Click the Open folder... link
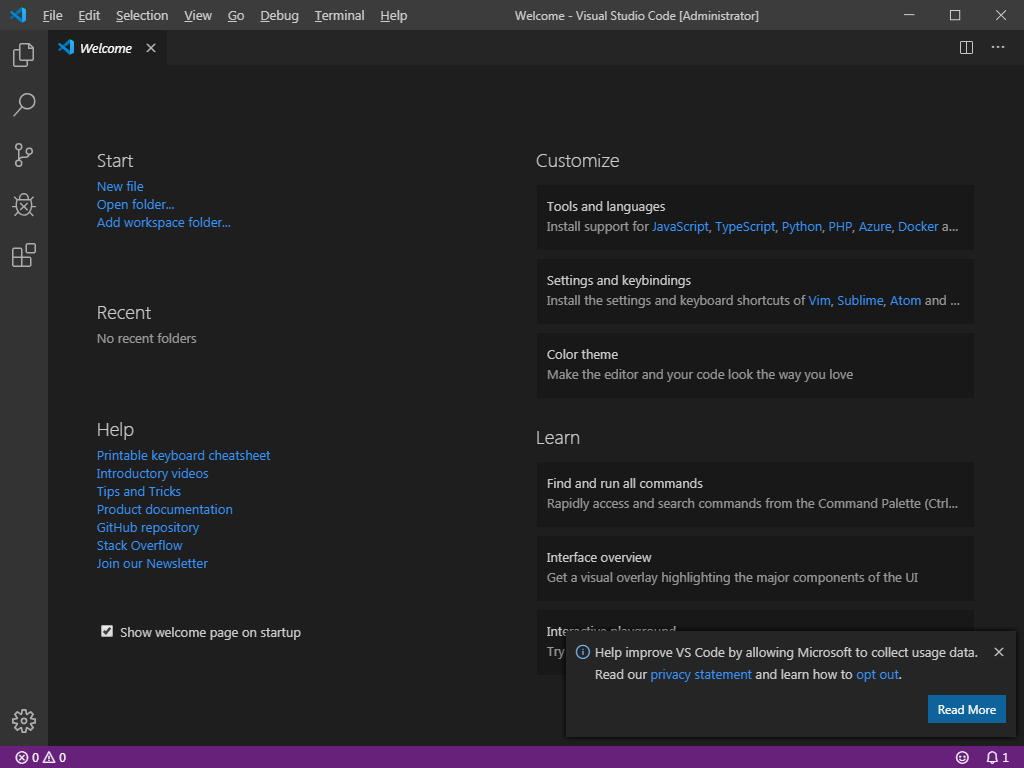Screen dimensions: 1024x768 [x=135, y=204]
